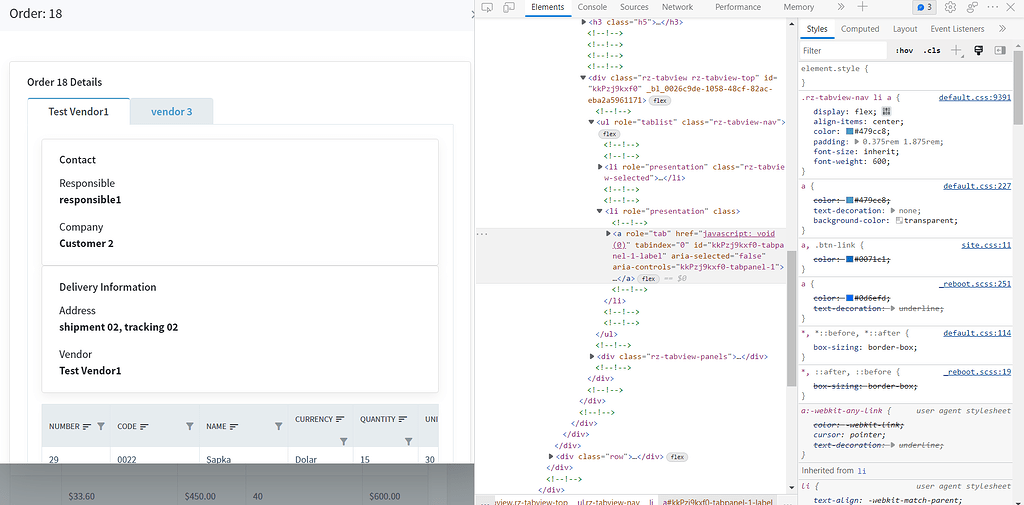Open the CURRENCY column filter icon

tap(344, 442)
